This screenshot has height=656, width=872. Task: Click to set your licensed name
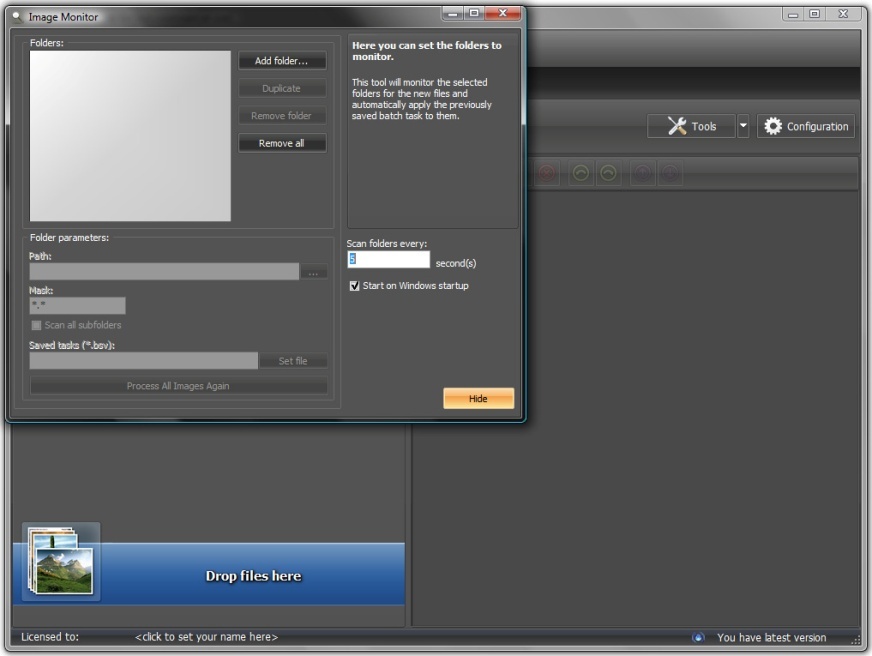point(206,637)
